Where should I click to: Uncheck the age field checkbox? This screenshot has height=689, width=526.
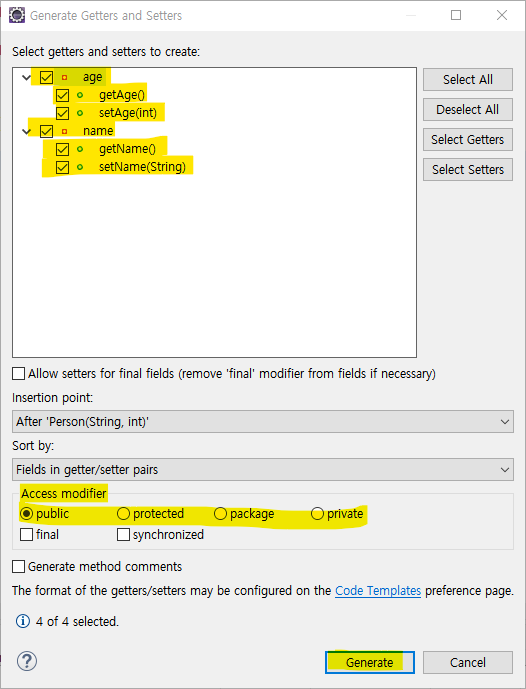click(x=46, y=77)
